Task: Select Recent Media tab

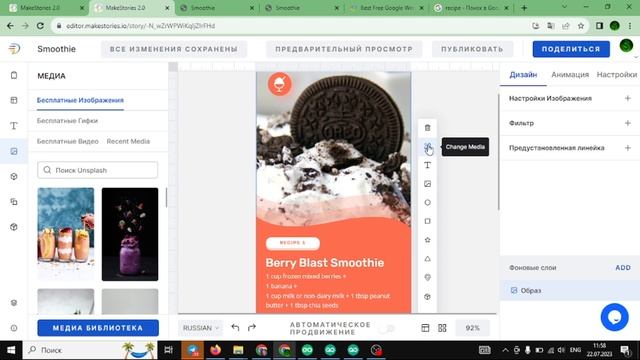Action: (x=128, y=141)
